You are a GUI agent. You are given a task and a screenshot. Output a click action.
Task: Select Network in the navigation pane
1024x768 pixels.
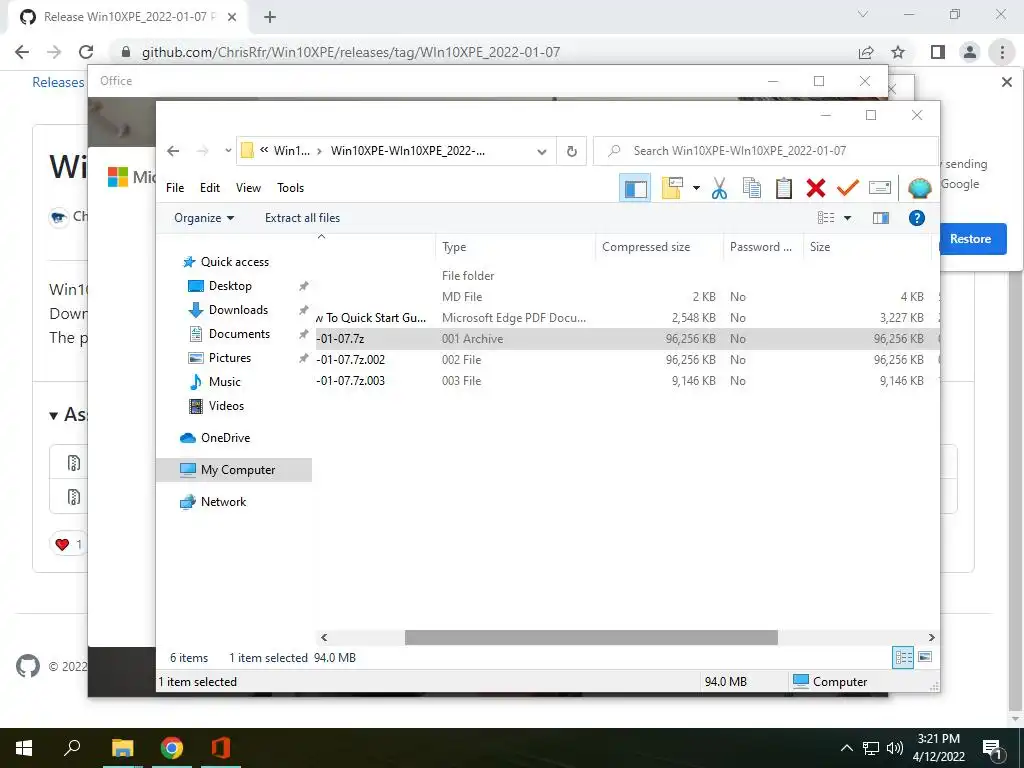coord(223,502)
